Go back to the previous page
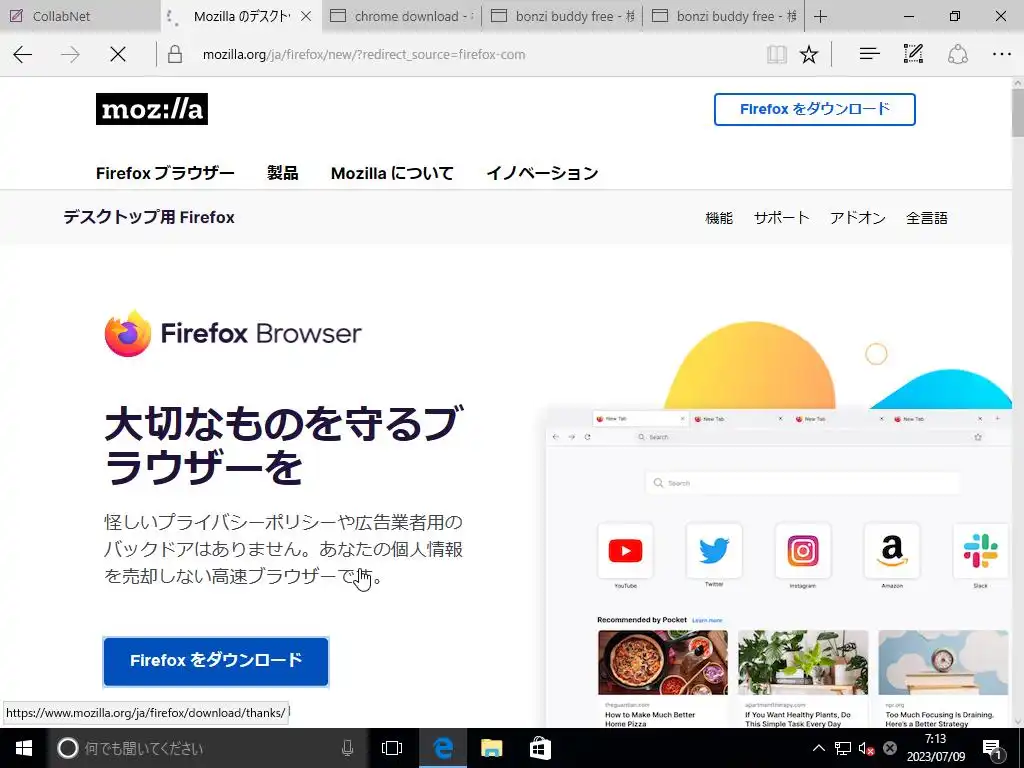The height and width of the screenshot is (768, 1024). pyautogui.click(x=23, y=54)
